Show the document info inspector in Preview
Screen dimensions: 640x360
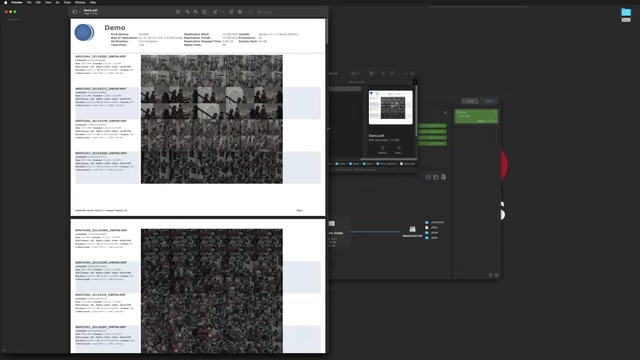pos(178,12)
